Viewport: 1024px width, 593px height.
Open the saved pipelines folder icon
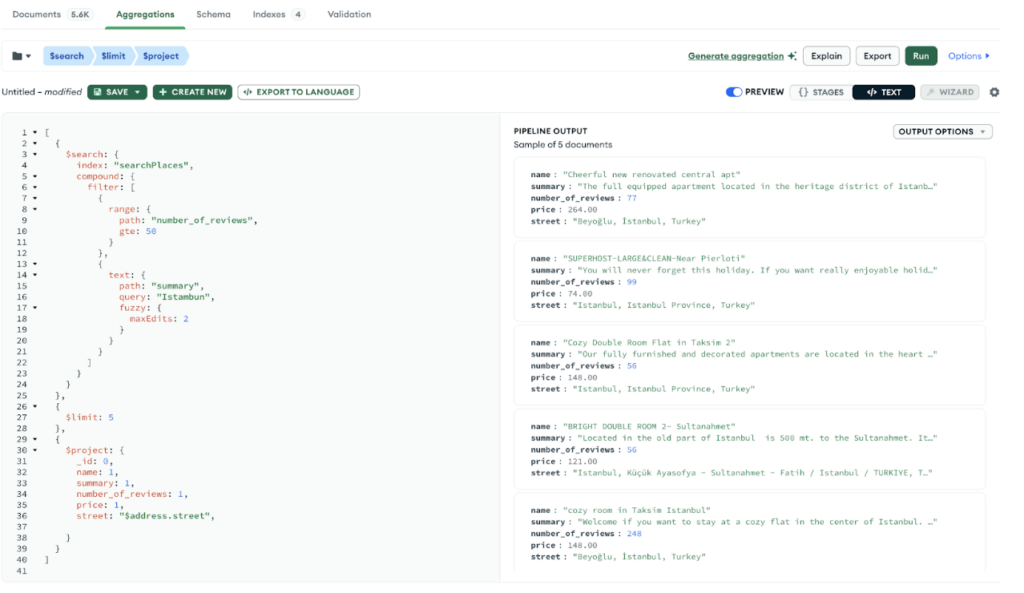pyautogui.click(x=21, y=56)
